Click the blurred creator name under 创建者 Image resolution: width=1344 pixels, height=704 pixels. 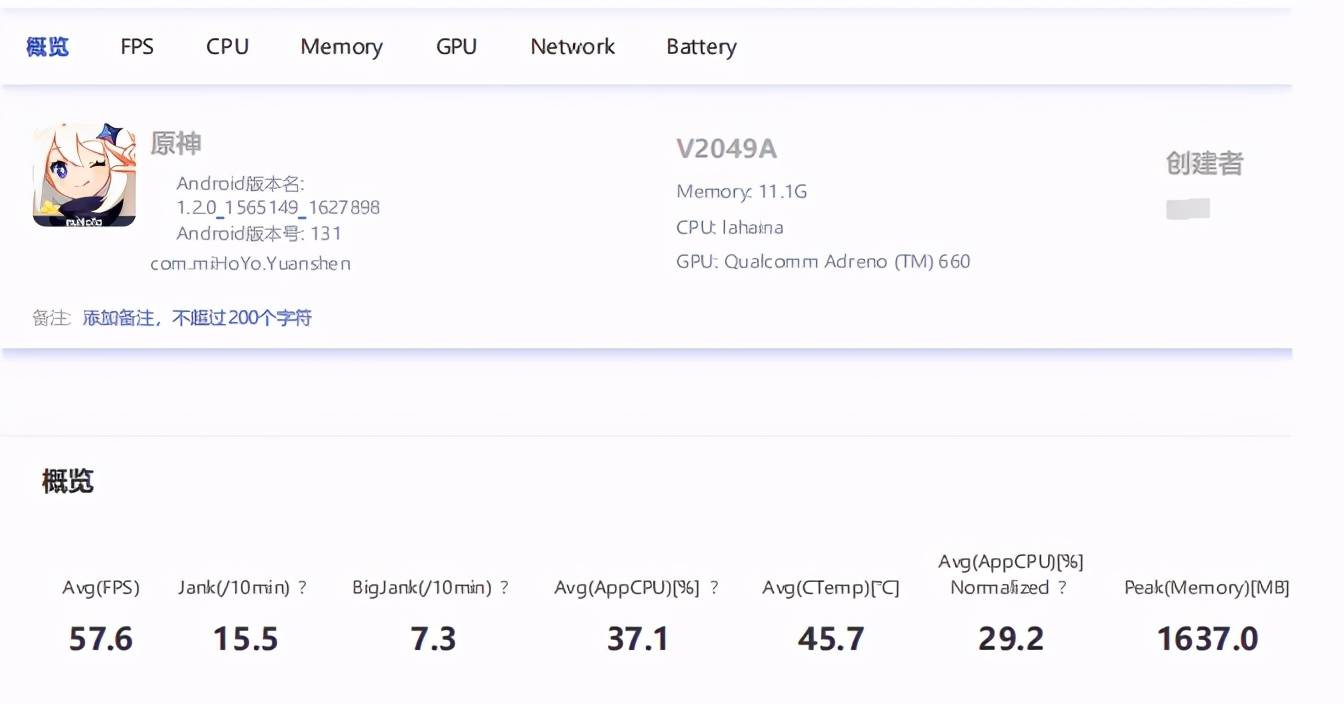(x=1188, y=209)
